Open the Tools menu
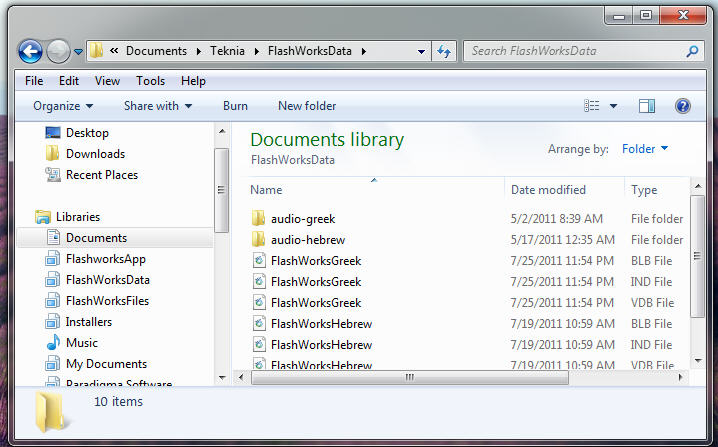Viewport: 718px width, 447px height. point(150,81)
